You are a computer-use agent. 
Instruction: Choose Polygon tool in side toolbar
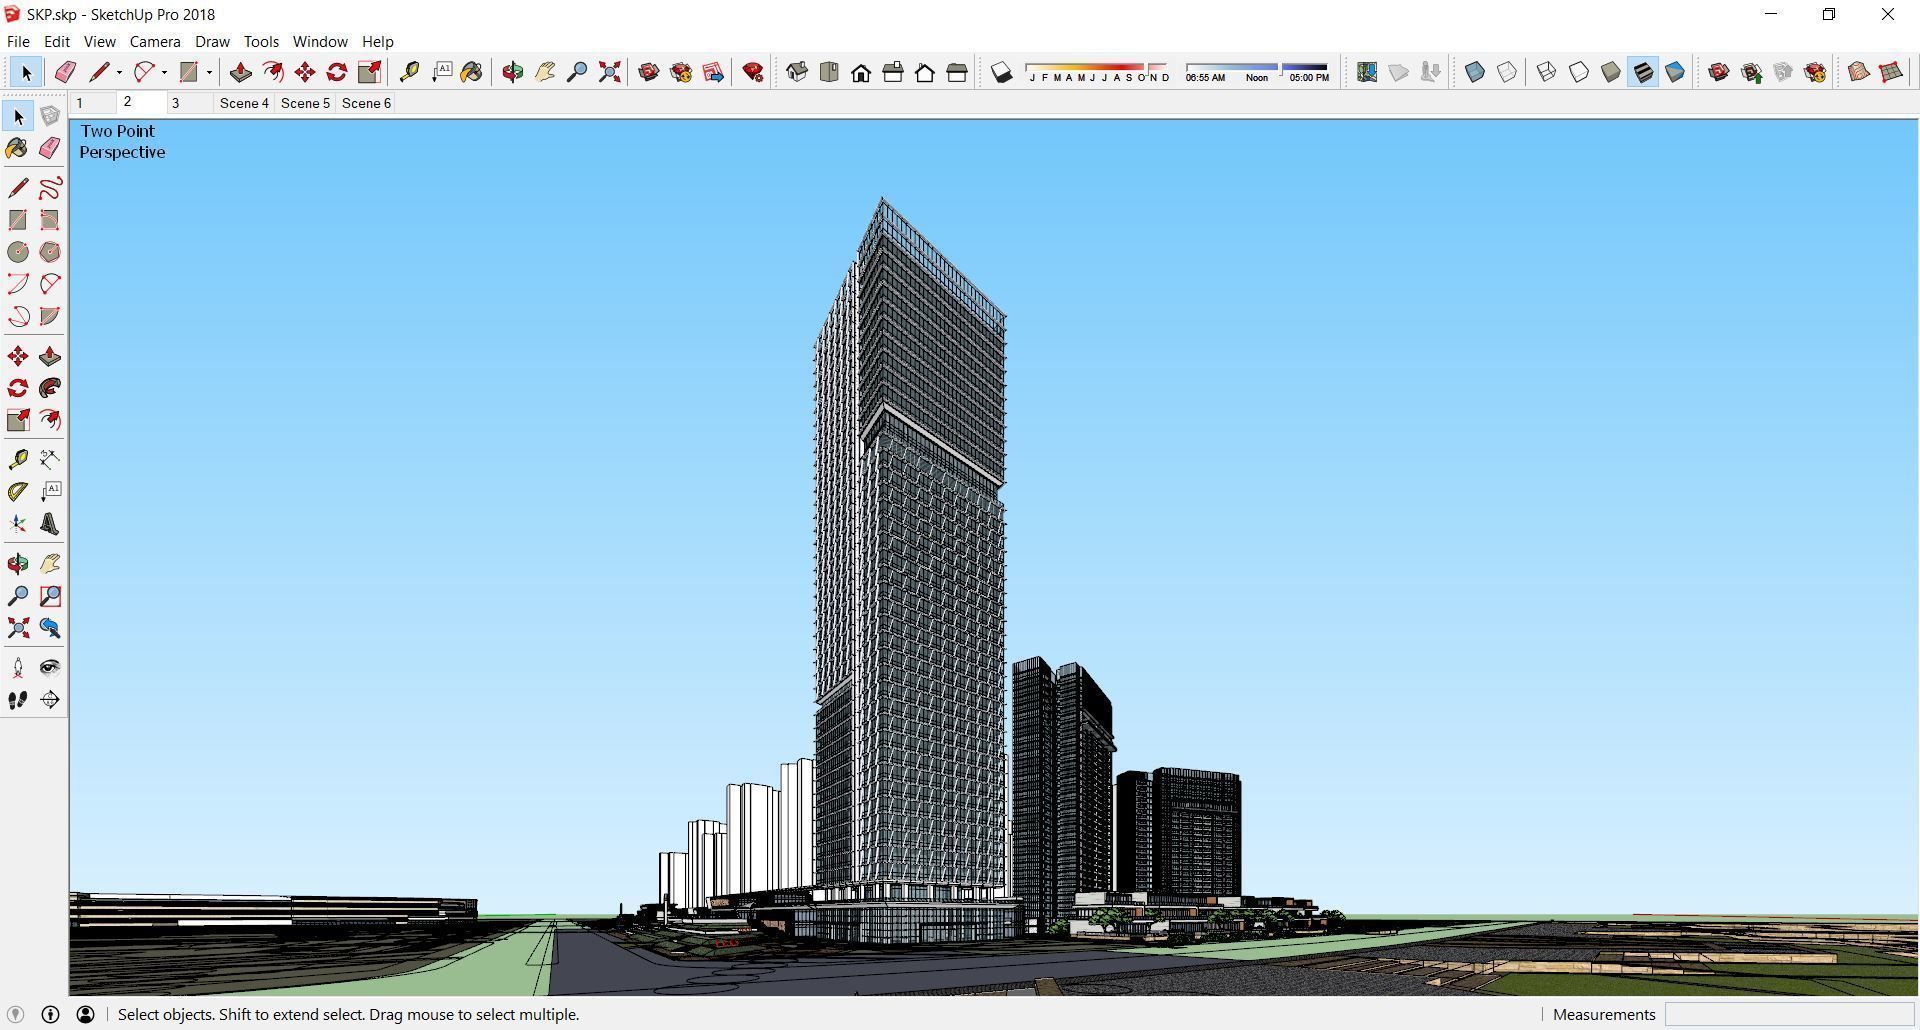tap(50, 252)
